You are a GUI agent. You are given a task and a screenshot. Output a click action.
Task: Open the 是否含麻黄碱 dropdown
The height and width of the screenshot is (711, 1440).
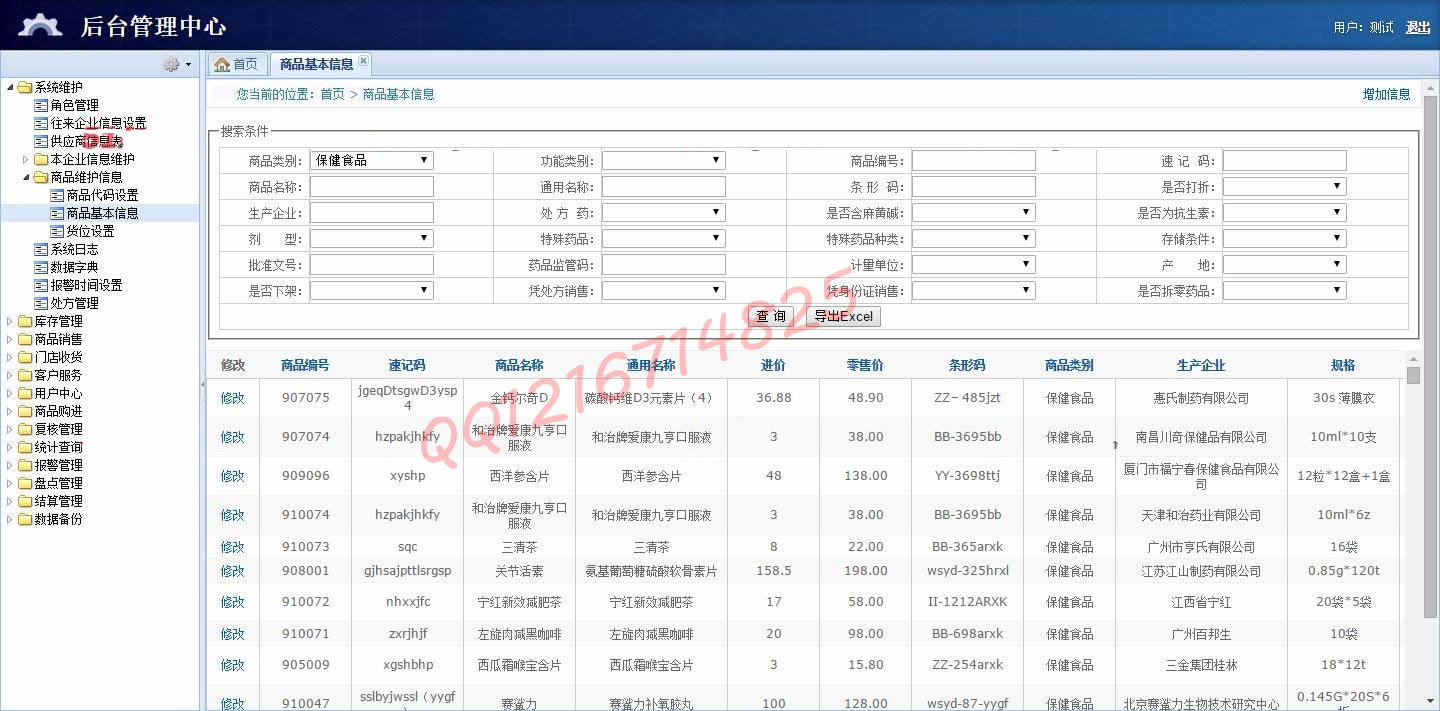pos(973,212)
